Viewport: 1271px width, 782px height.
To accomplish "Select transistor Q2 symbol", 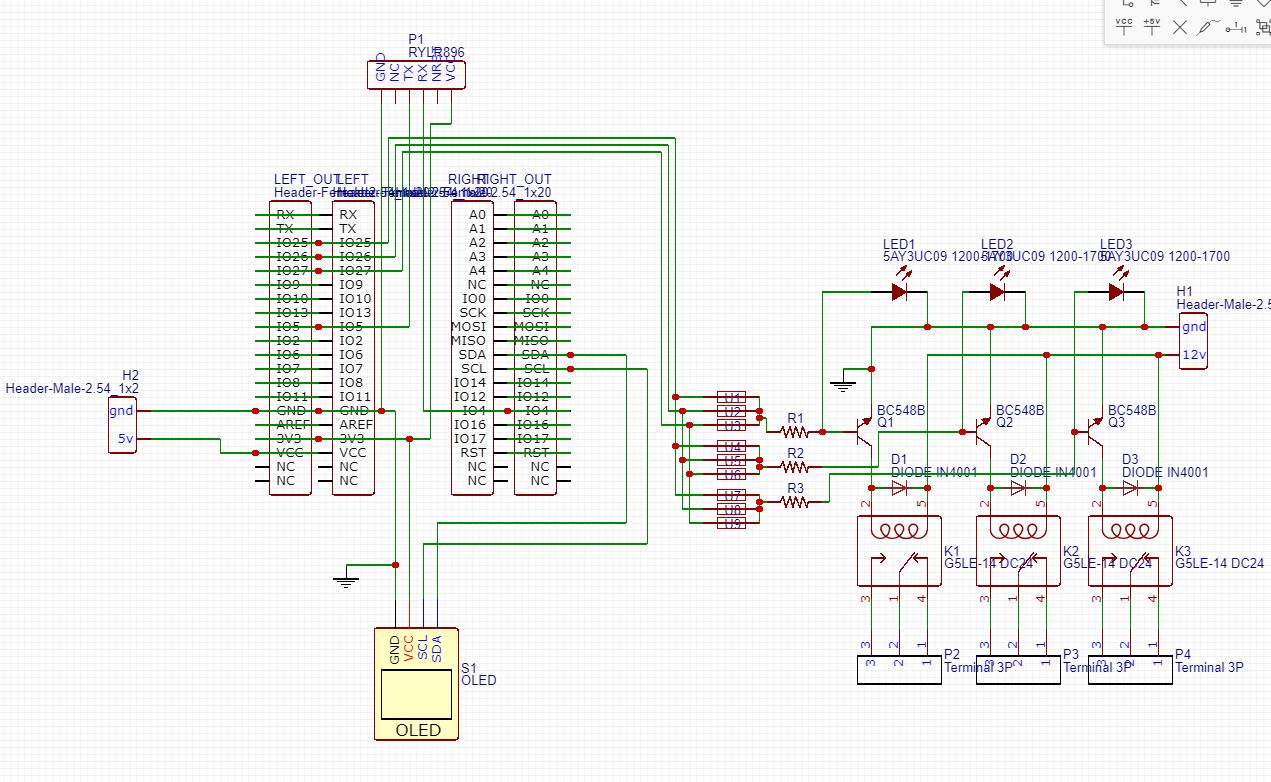I will click(x=981, y=432).
